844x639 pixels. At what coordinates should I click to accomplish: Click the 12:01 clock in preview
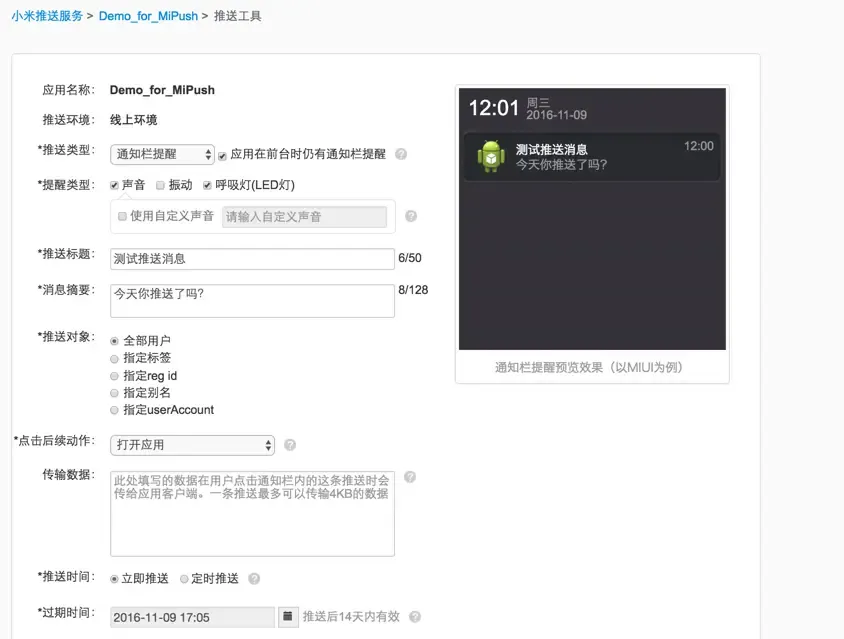tap(494, 108)
